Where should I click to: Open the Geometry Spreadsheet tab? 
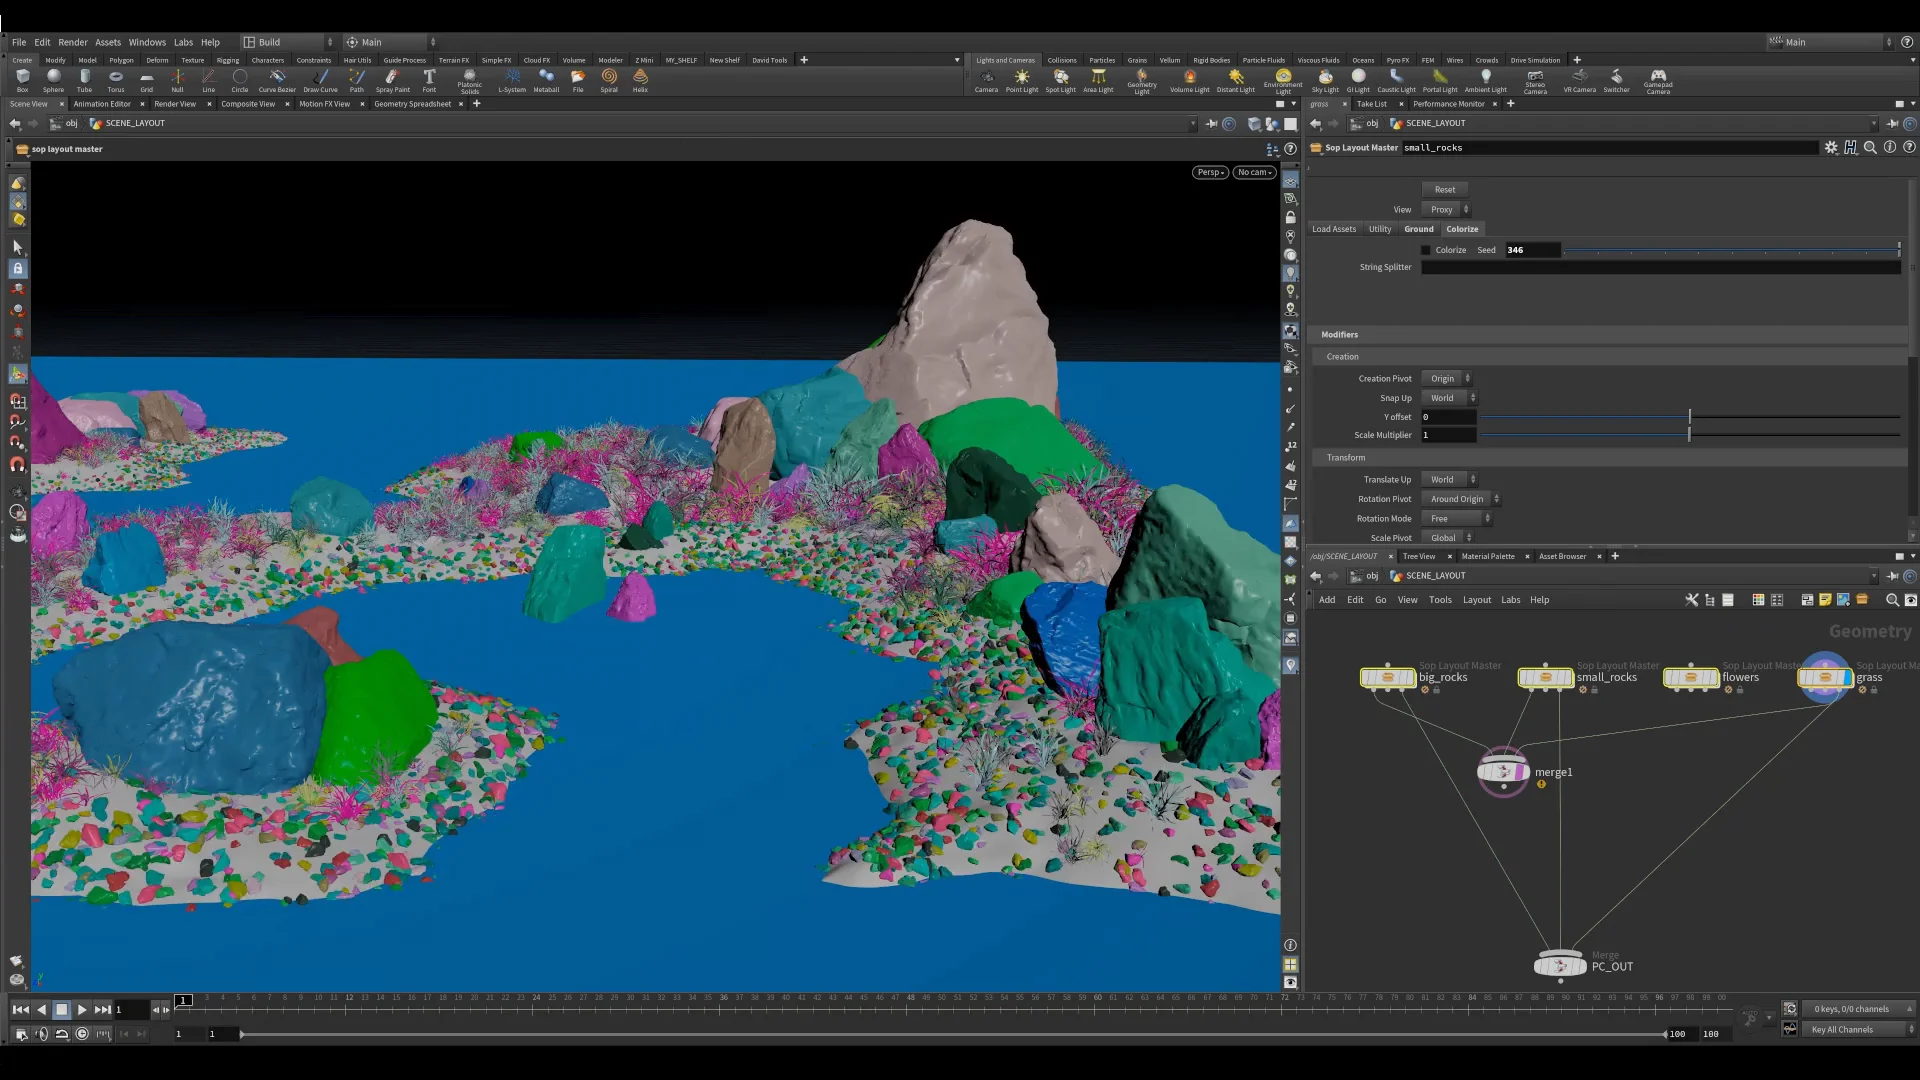pos(412,103)
